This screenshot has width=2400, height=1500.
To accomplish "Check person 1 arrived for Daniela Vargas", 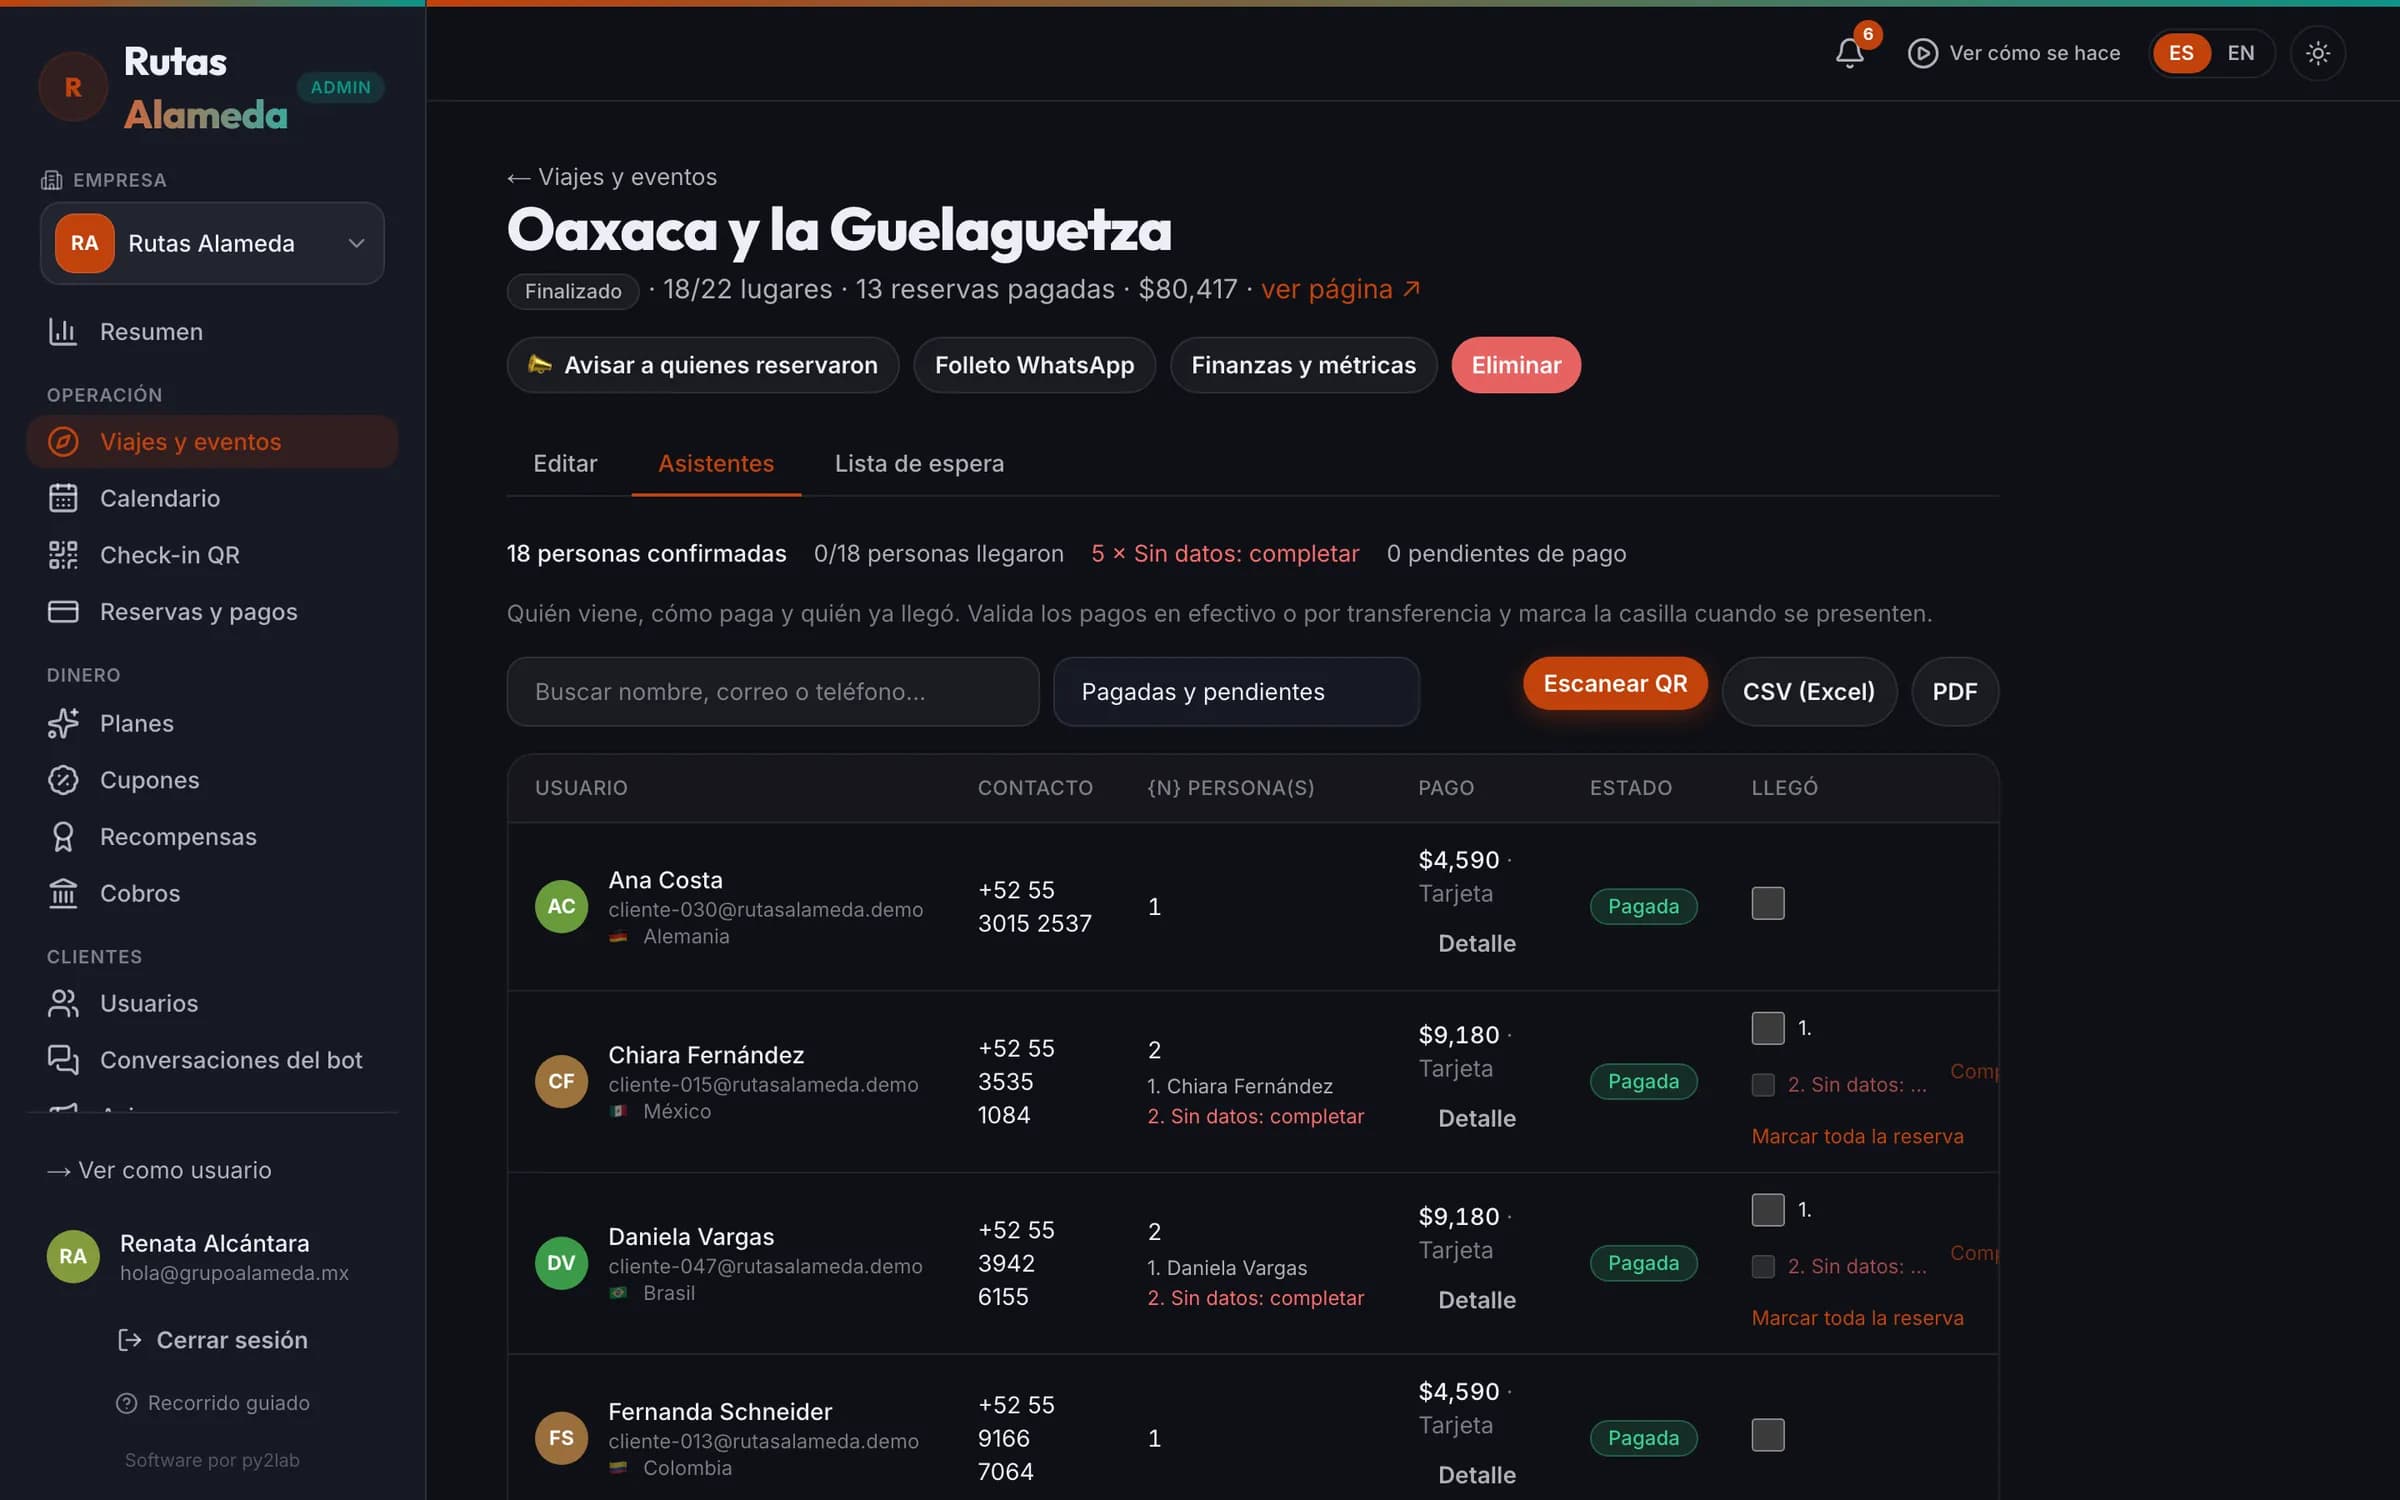I will pos(1767,1210).
